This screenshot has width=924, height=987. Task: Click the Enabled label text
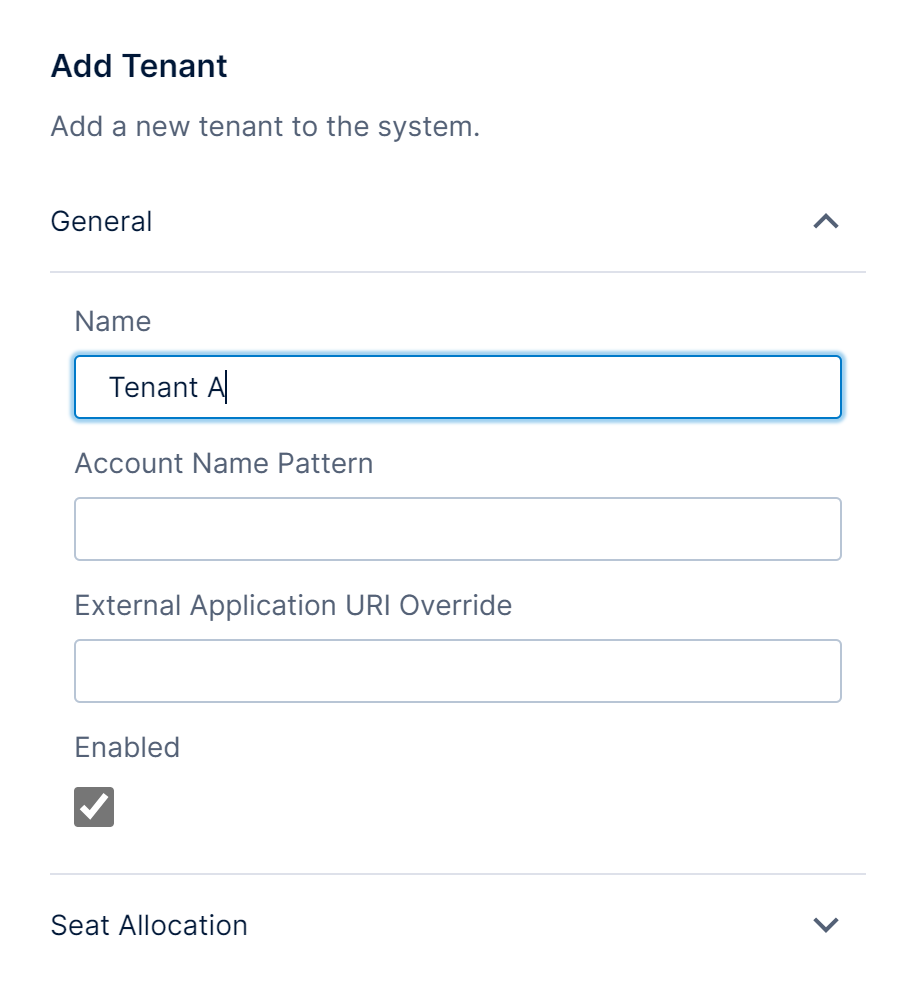(127, 747)
